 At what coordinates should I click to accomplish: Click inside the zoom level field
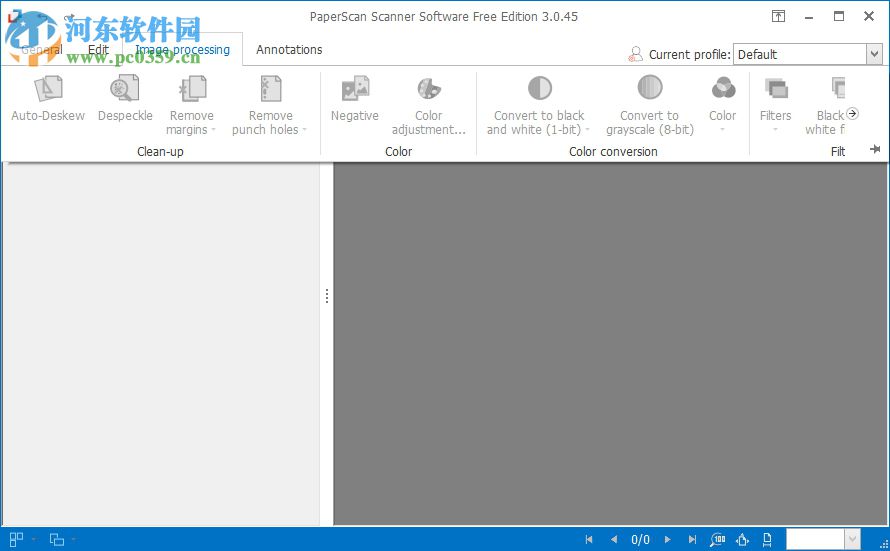pyautogui.click(x=815, y=539)
